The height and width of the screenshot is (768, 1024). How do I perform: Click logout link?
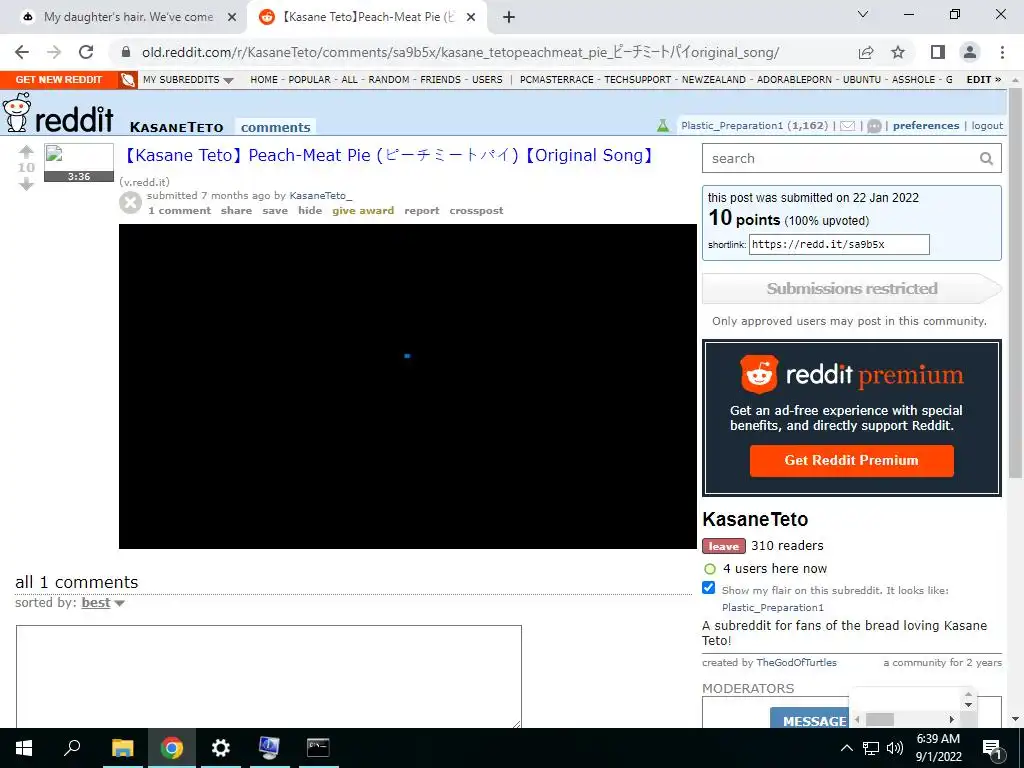pos(987,125)
